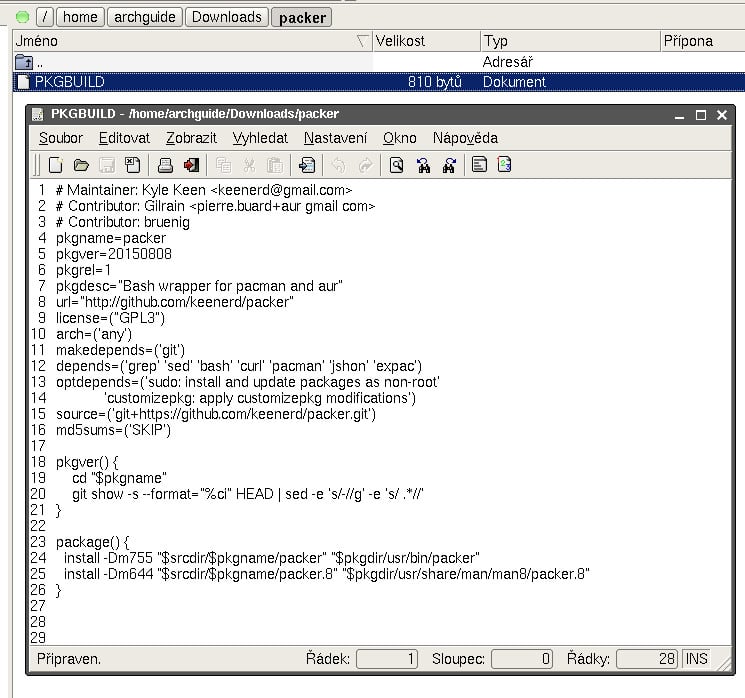
Task: Click the toolbar drag handle grip
Action: coord(37,165)
